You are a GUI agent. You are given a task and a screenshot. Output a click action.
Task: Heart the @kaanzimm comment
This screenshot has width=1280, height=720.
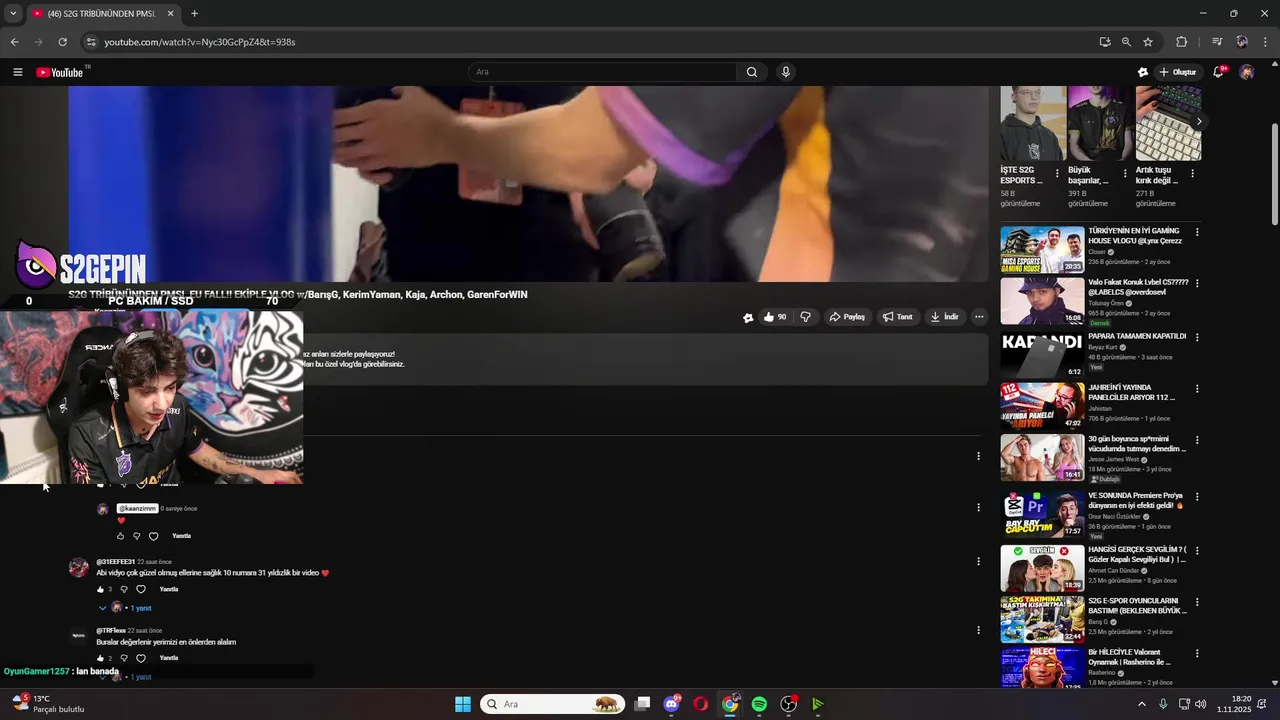(x=153, y=536)
